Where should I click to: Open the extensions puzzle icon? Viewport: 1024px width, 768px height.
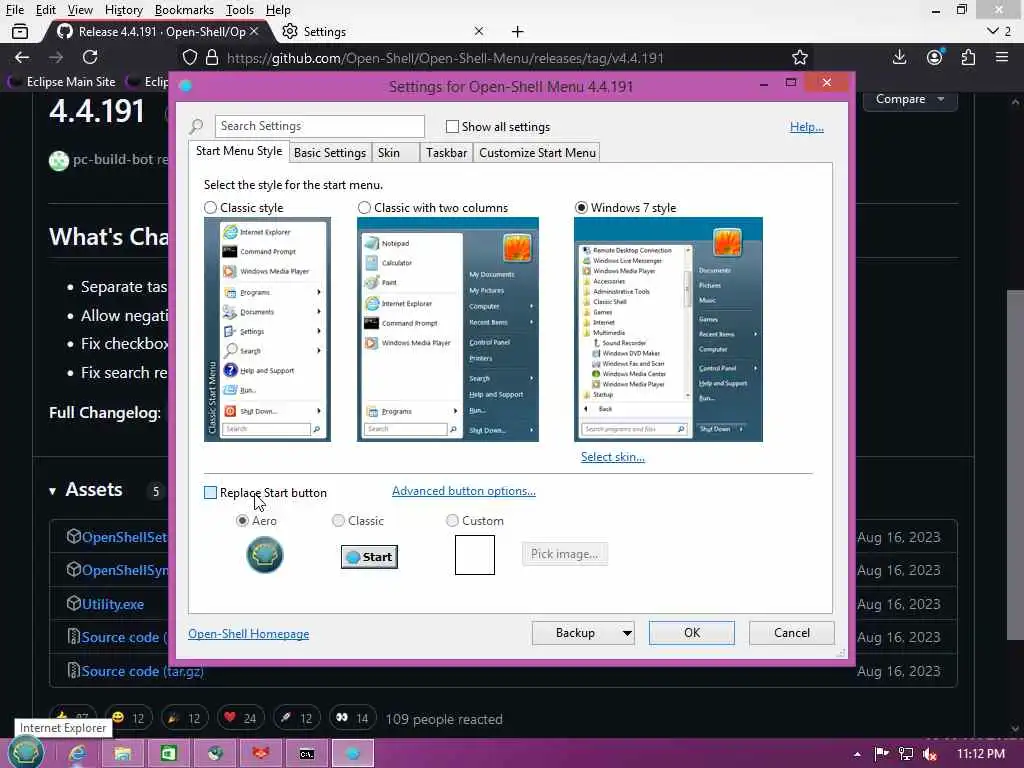coord(968,57)
